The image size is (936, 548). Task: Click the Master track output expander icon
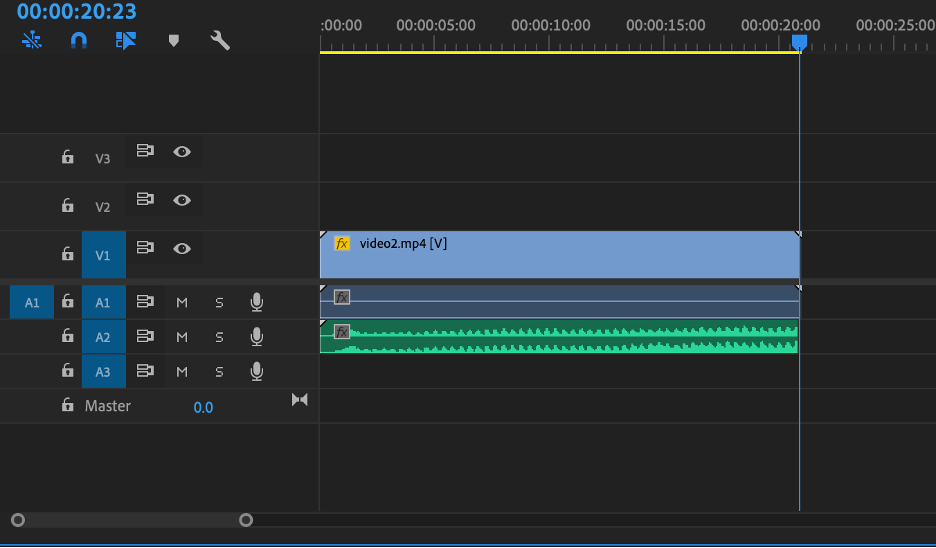pyautogui.click(x=300, y=399)
